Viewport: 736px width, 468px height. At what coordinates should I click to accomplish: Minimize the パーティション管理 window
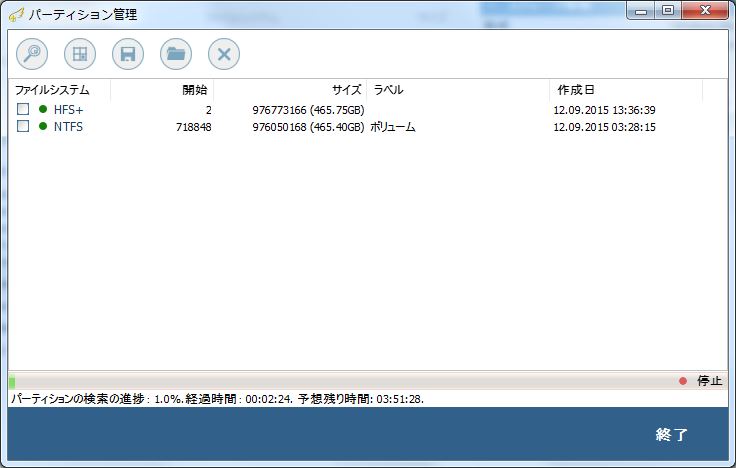pyautogui.click(x=641, y=11)
